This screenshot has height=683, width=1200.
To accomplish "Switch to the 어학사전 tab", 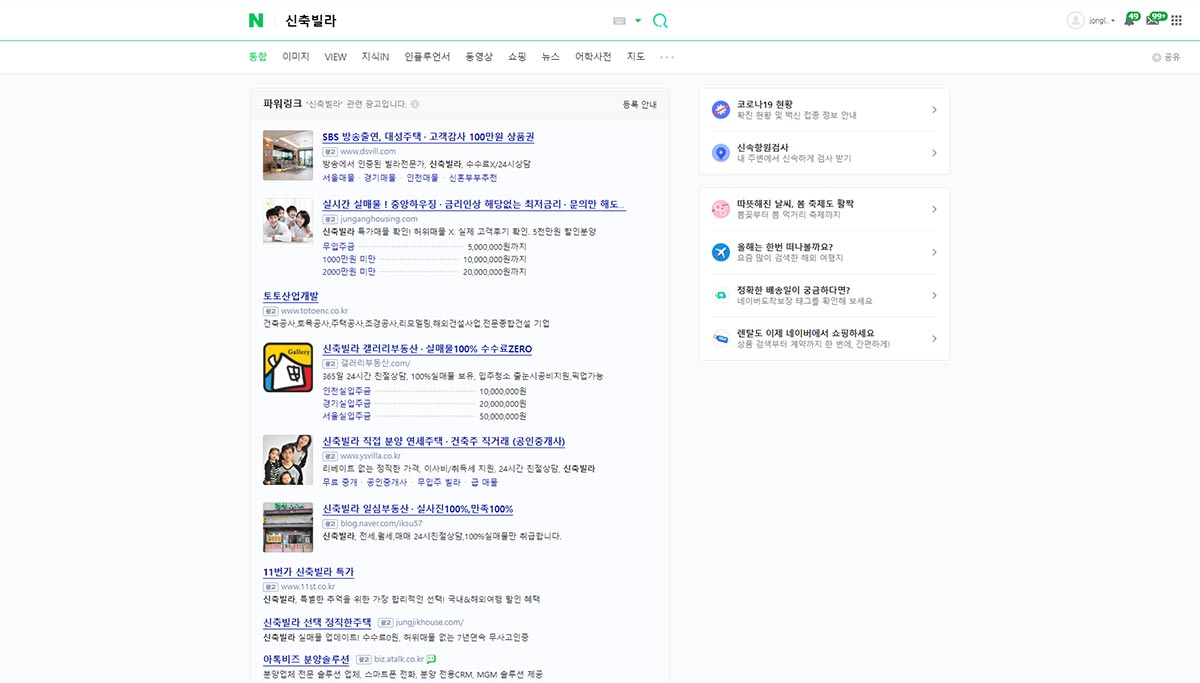I will (593, 57).
